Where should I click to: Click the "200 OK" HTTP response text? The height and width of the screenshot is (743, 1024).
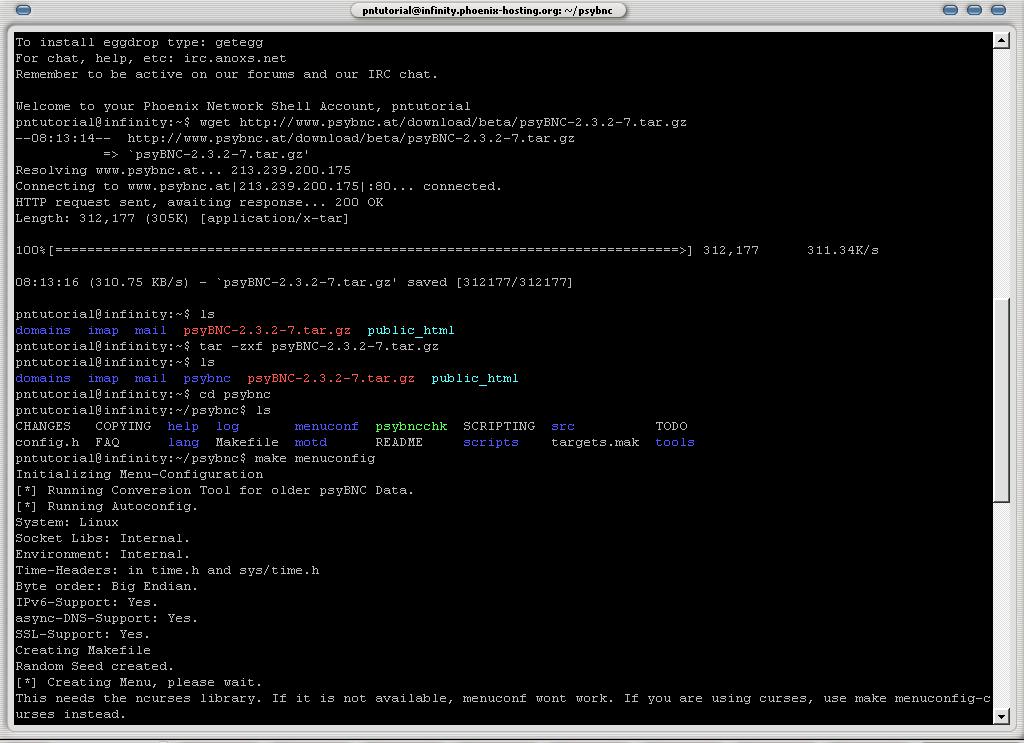359,202
